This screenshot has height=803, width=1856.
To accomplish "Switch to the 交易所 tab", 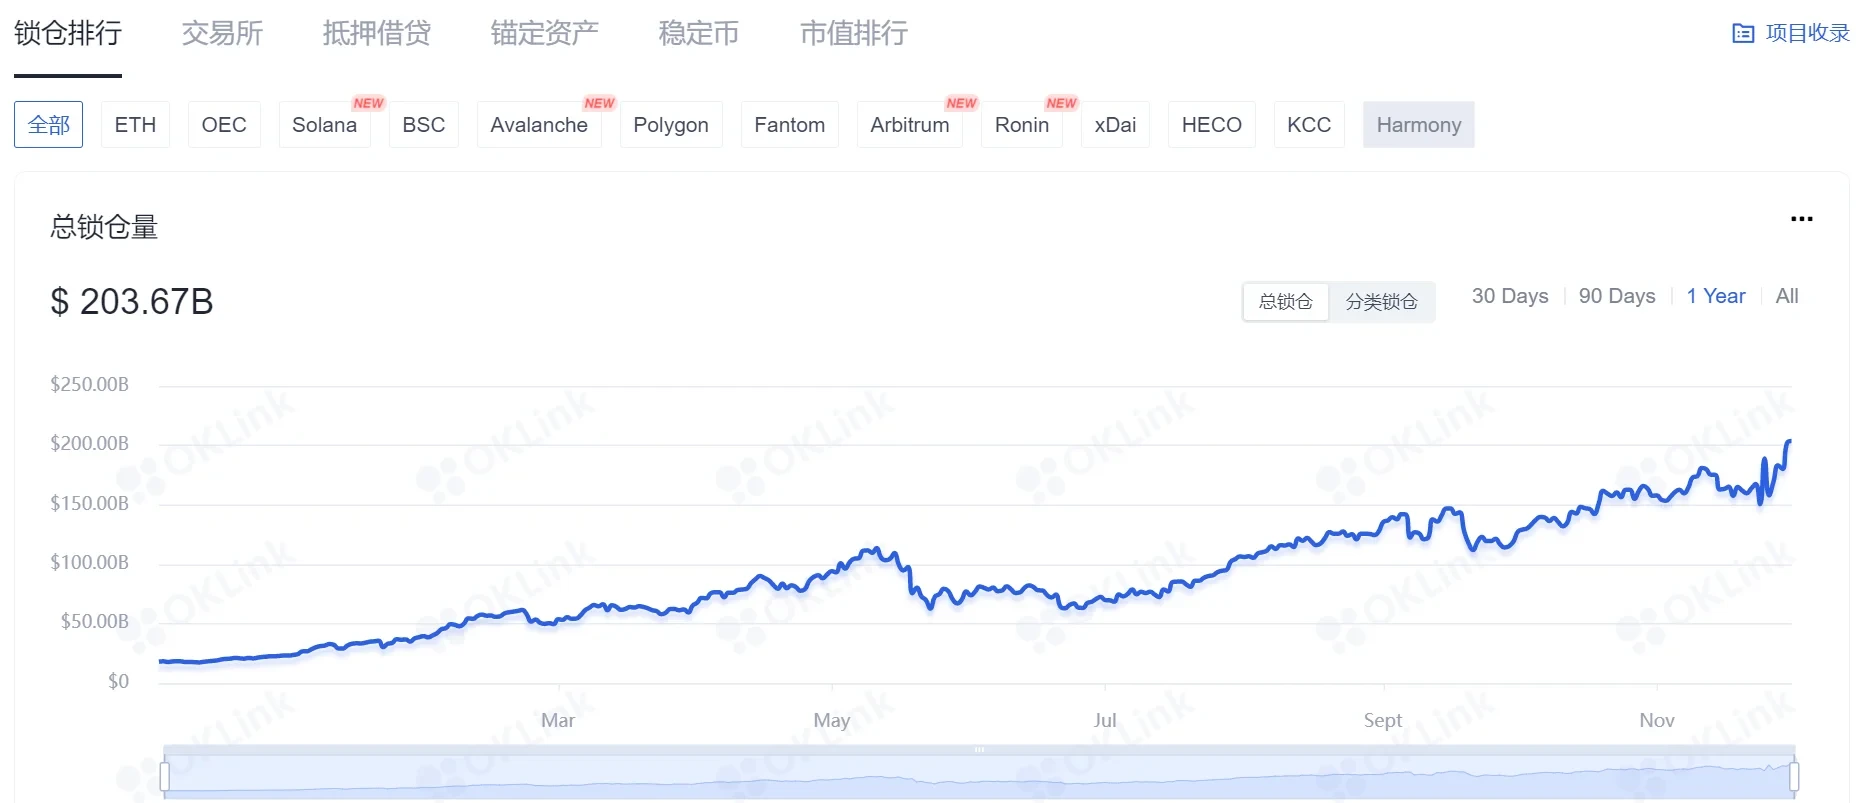I will 222,34.
